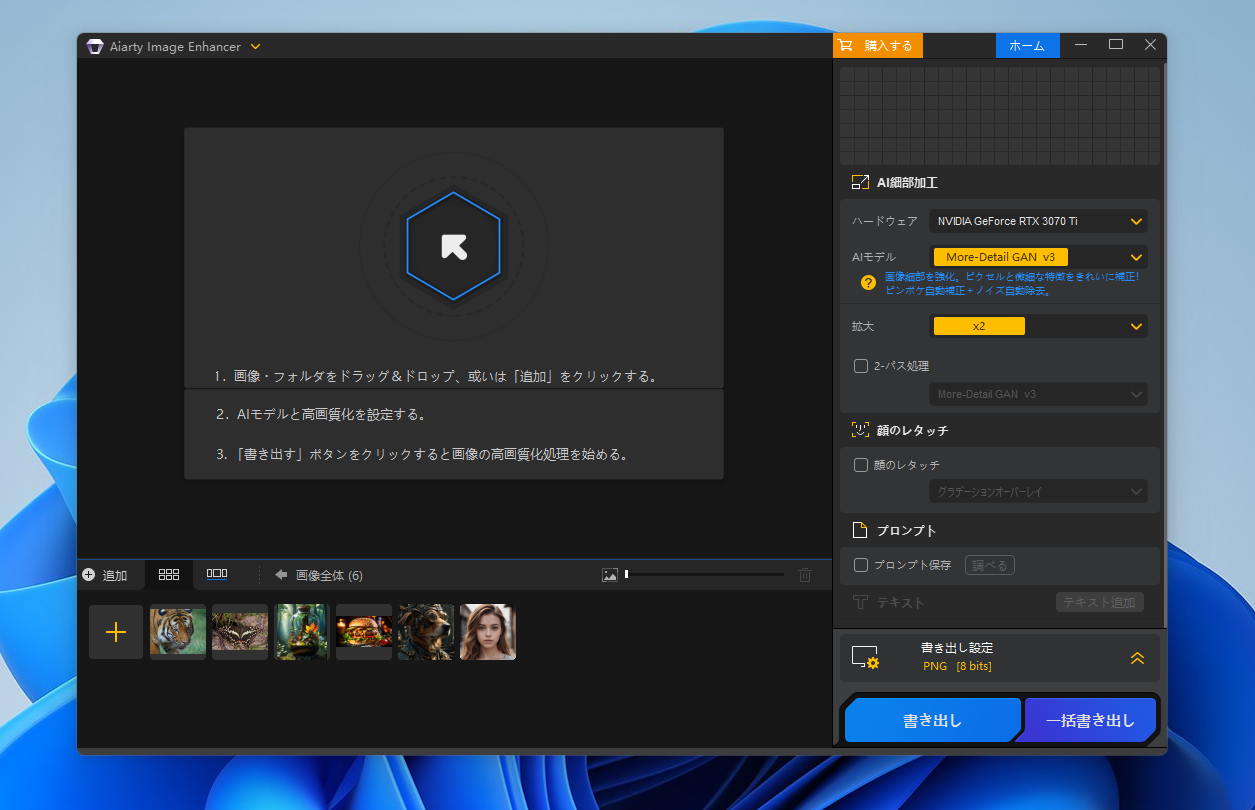1255x810 pixels.
Task: Click the テキスト T icon
Action: coord(859,602)
